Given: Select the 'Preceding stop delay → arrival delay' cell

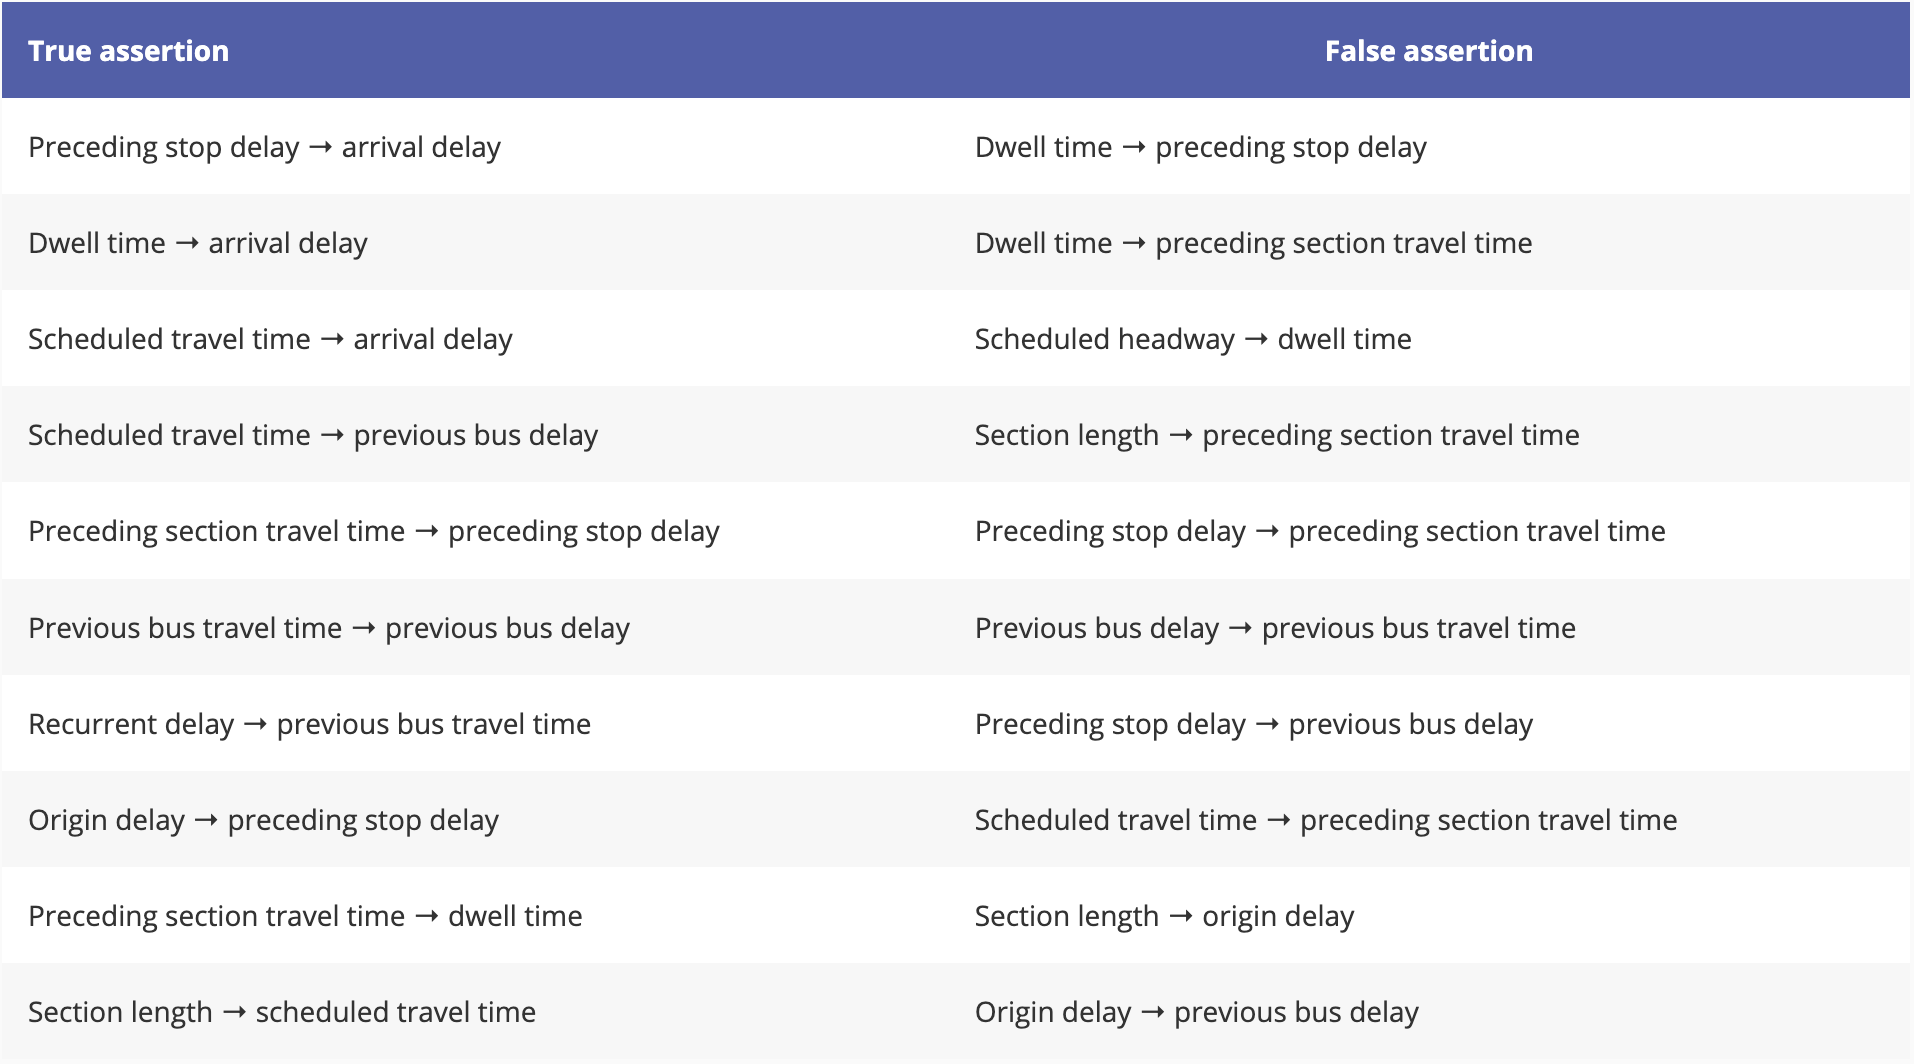Looking at the screenshot, I should [264, 147].
